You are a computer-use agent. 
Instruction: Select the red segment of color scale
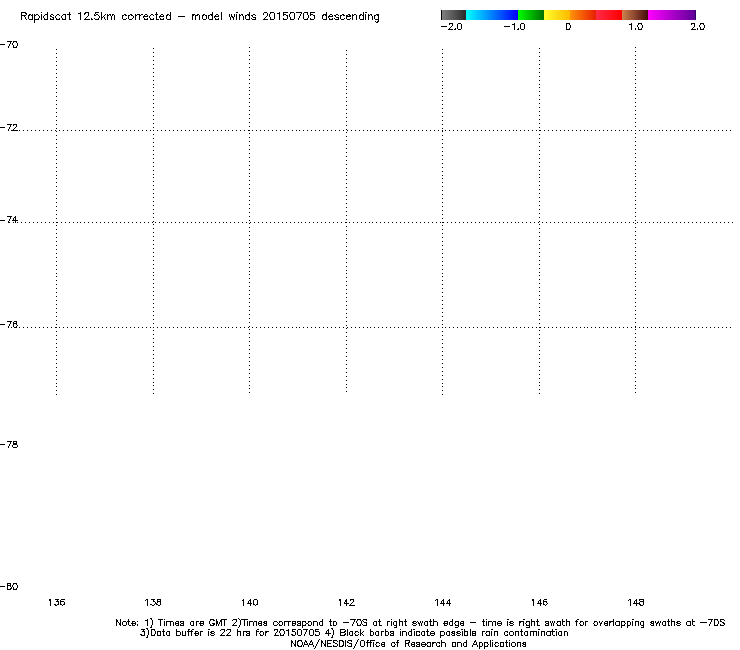point(609,15)
